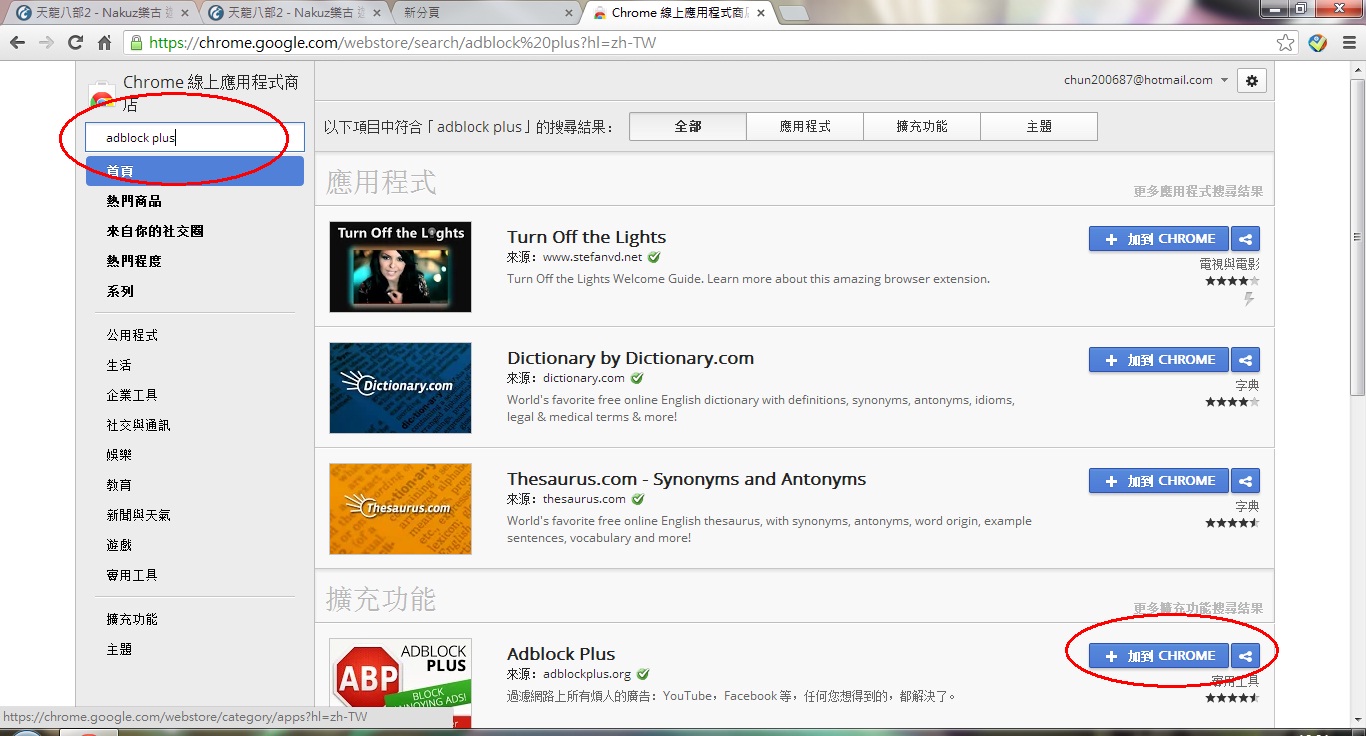Switch to the 主題 filter tab
This screenshot has height=736, width=1366.
click(x=1038, y=127)
